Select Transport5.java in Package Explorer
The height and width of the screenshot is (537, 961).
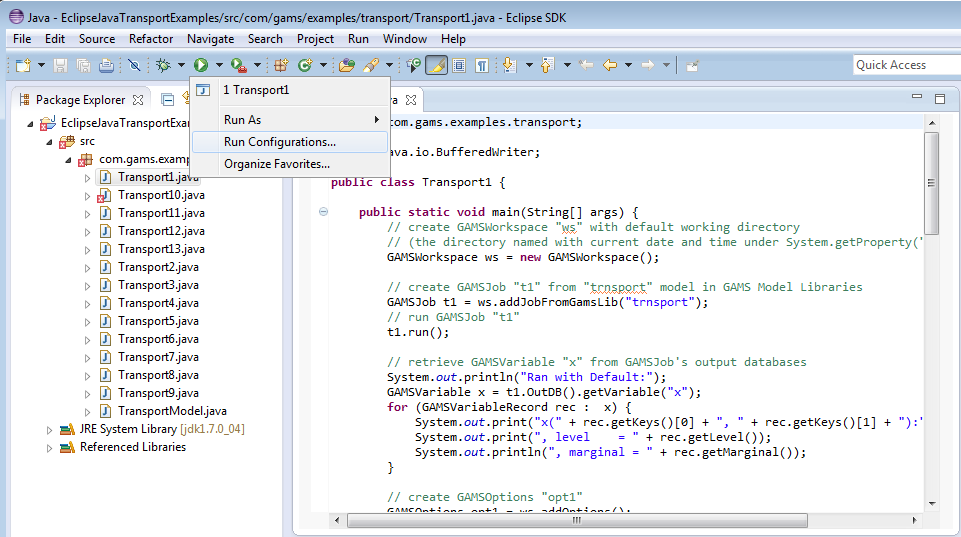click(158, 321)
